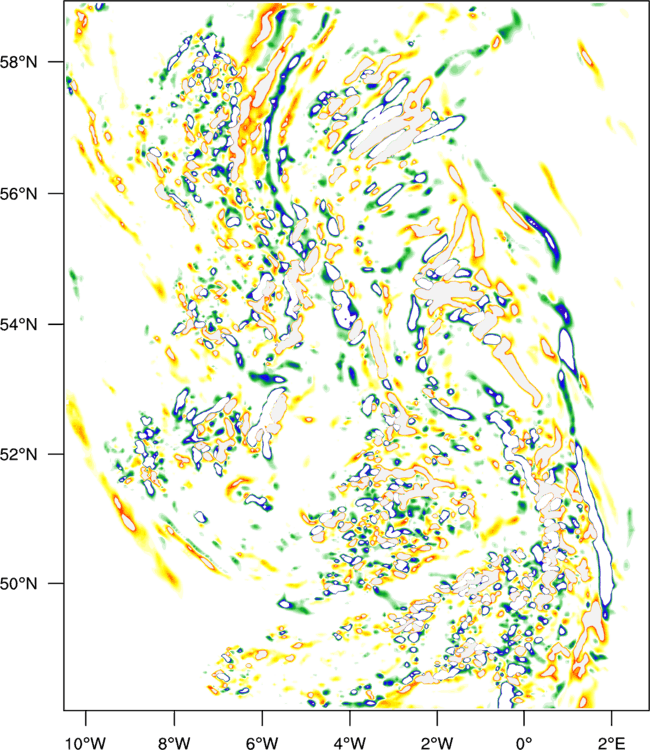Image resolution: width=650 pixels, height=750 pixels.
Task: Click the 6°W longitude label
Action: (x=262, y=743)
